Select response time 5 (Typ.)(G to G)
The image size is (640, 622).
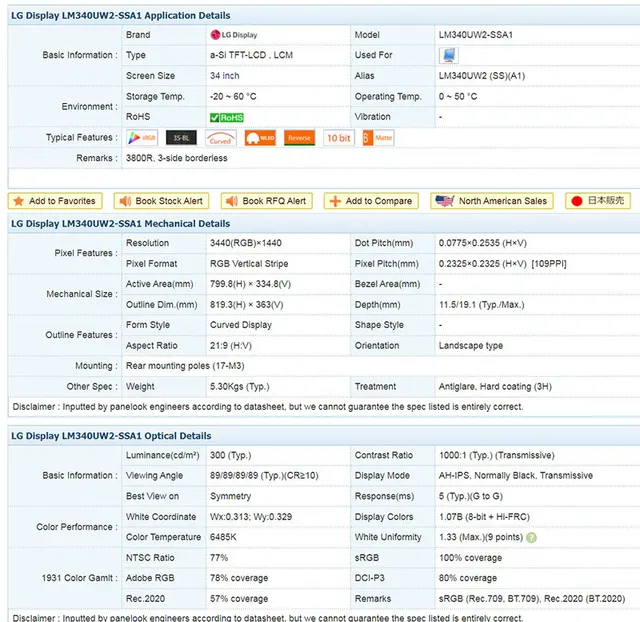[471, 497]
